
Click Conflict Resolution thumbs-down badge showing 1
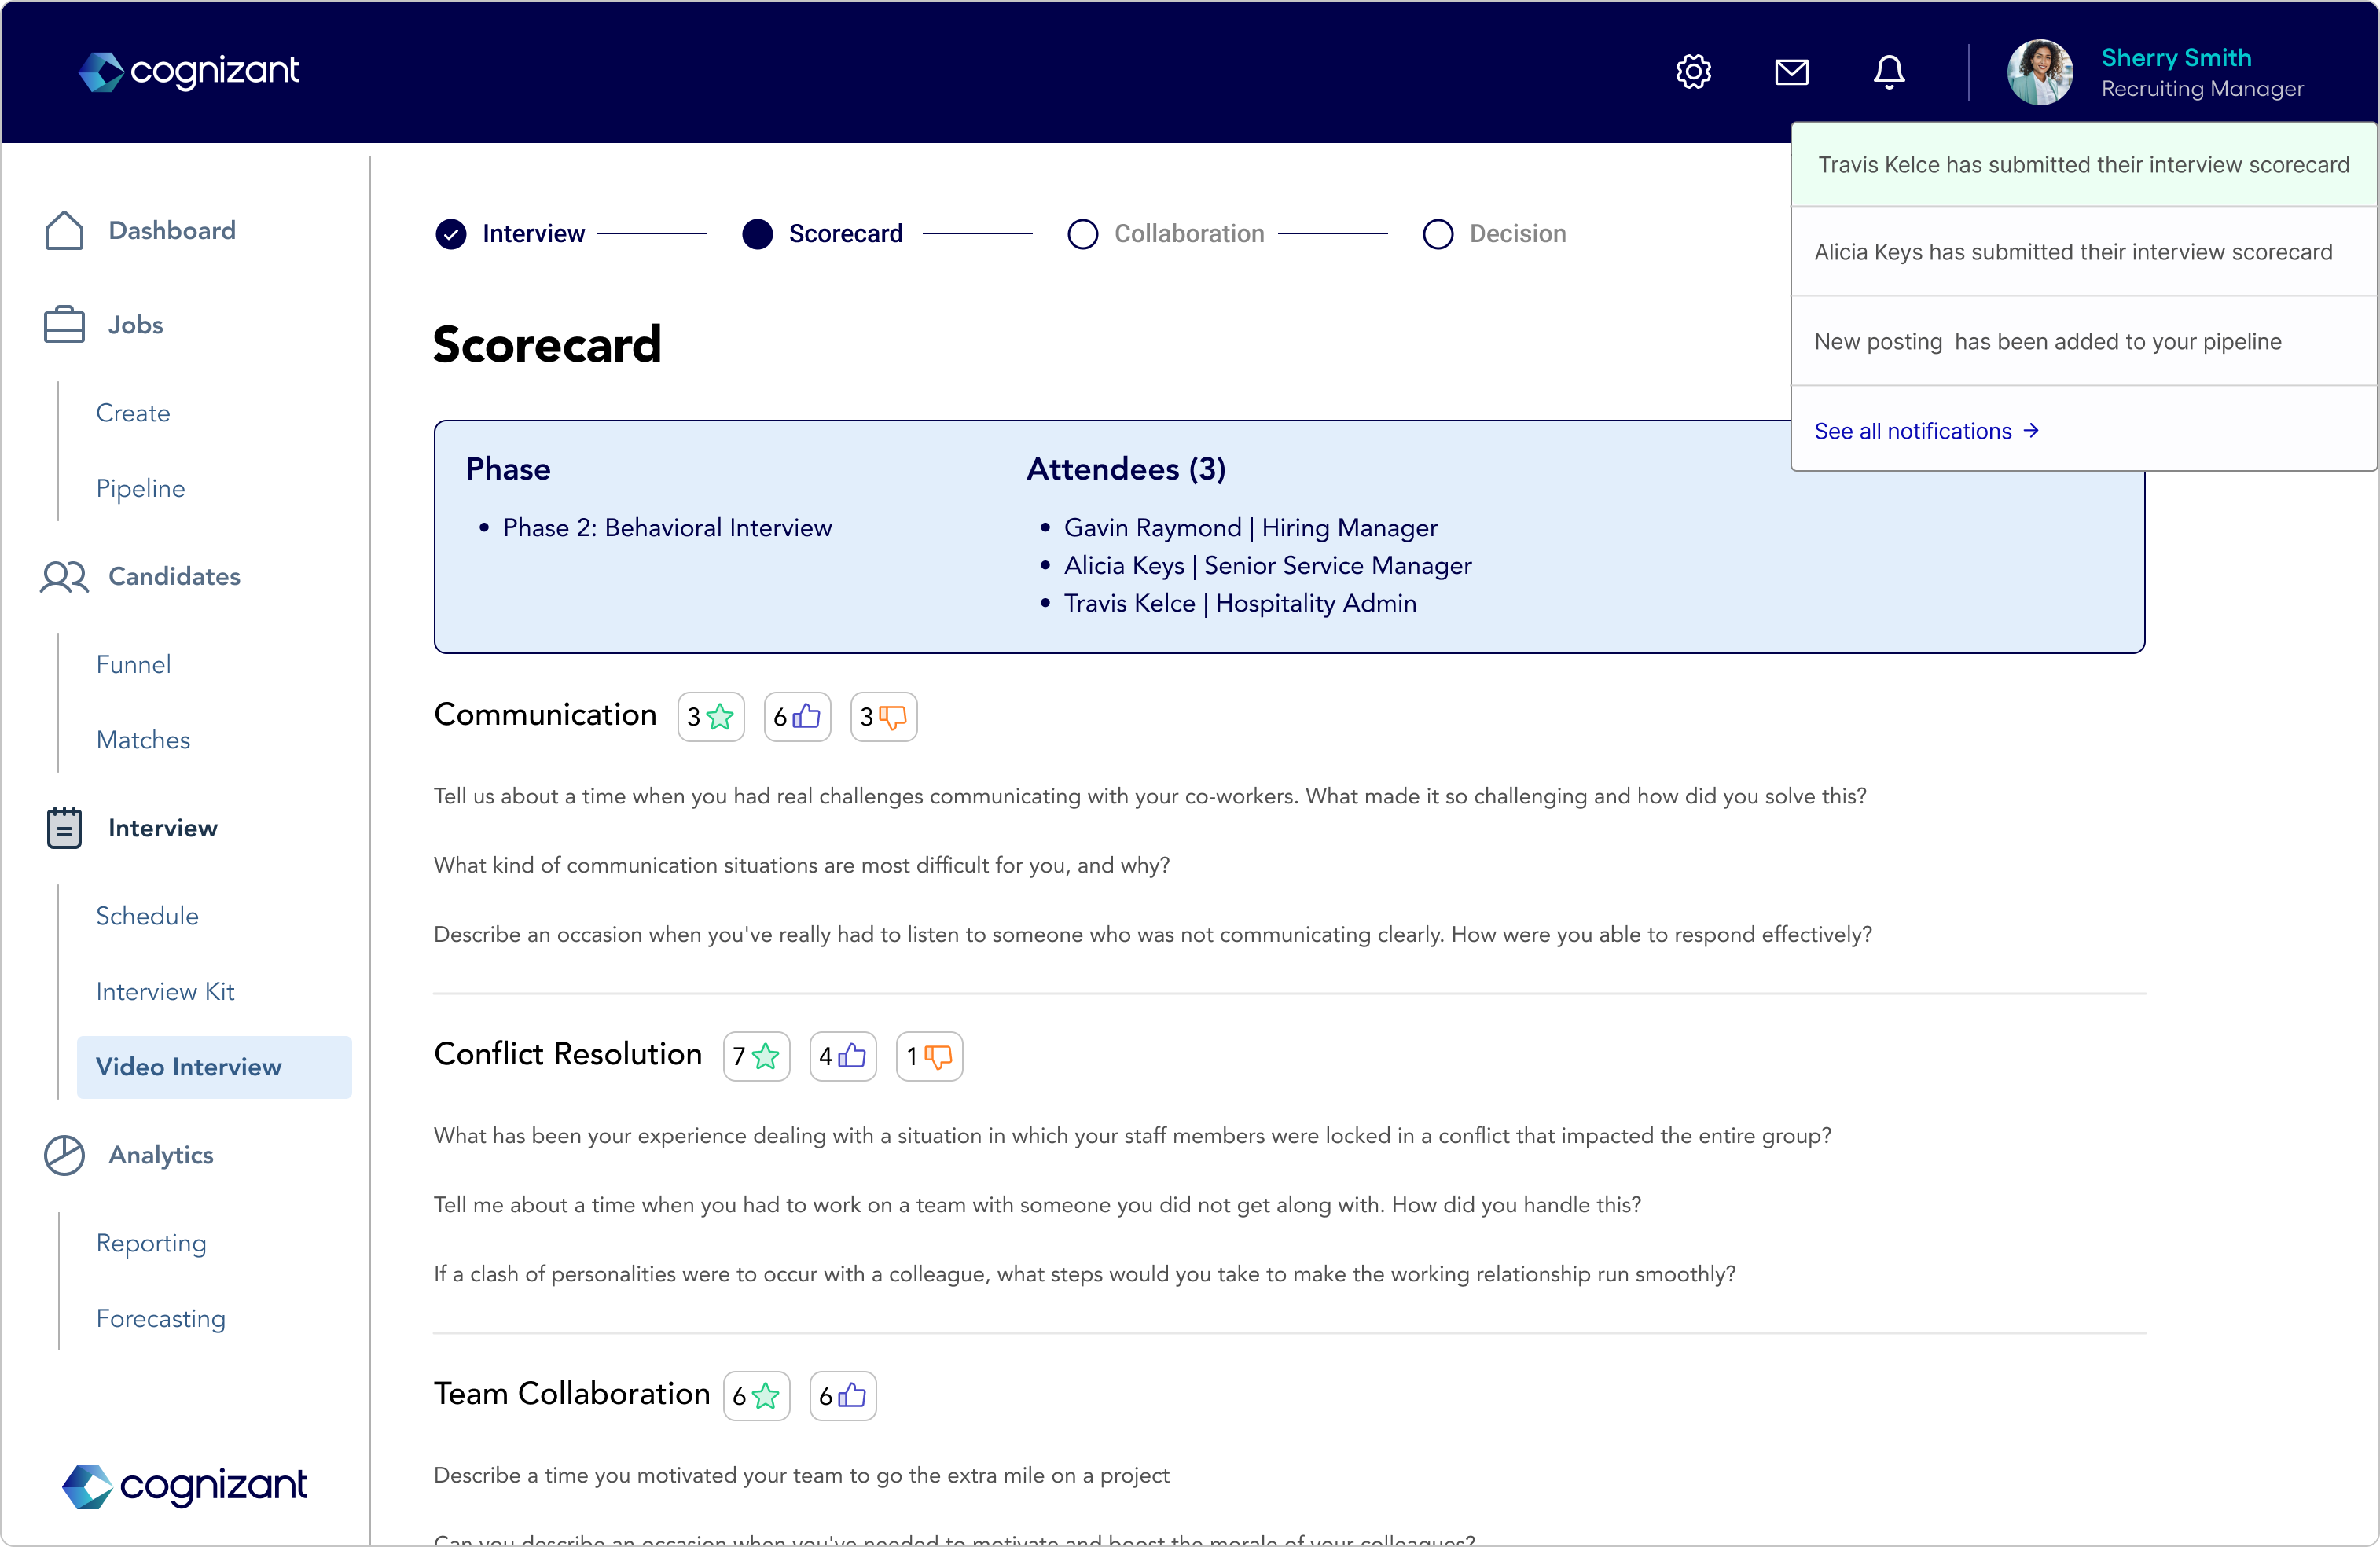coord(929,1056)
